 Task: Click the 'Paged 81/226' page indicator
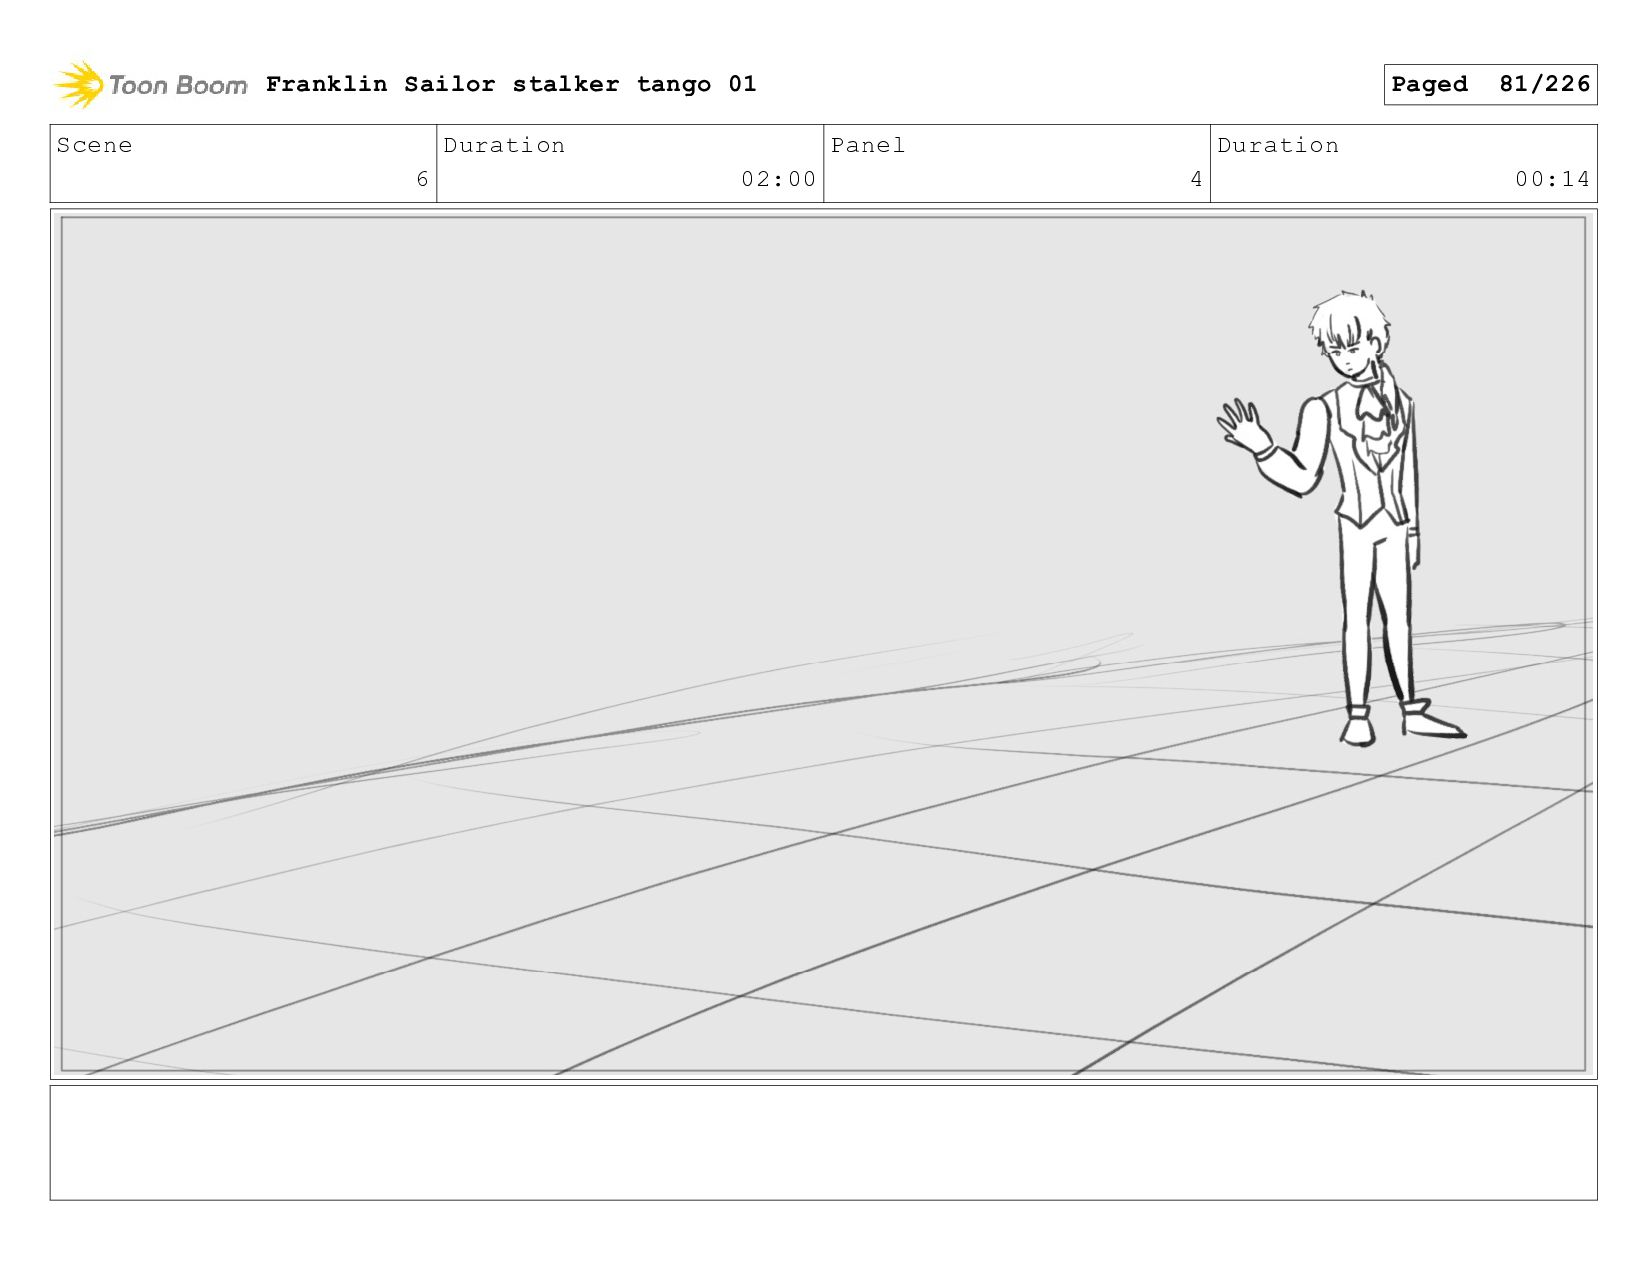pyautogui.click(x=1490, y=84)
